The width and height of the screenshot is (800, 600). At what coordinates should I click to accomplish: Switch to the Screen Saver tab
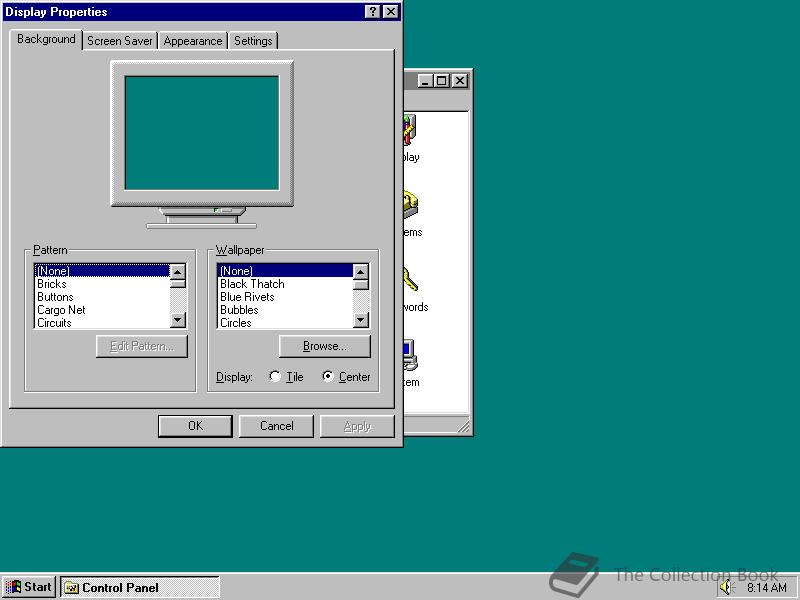pos(119,41)
